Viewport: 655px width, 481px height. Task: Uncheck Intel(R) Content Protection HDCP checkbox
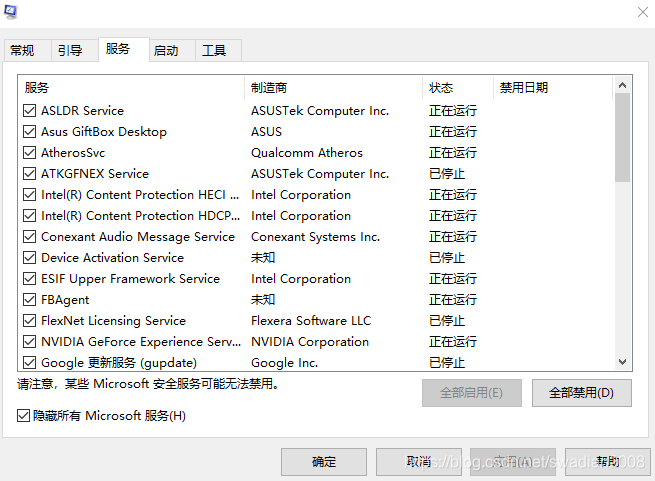click(29, 216)
